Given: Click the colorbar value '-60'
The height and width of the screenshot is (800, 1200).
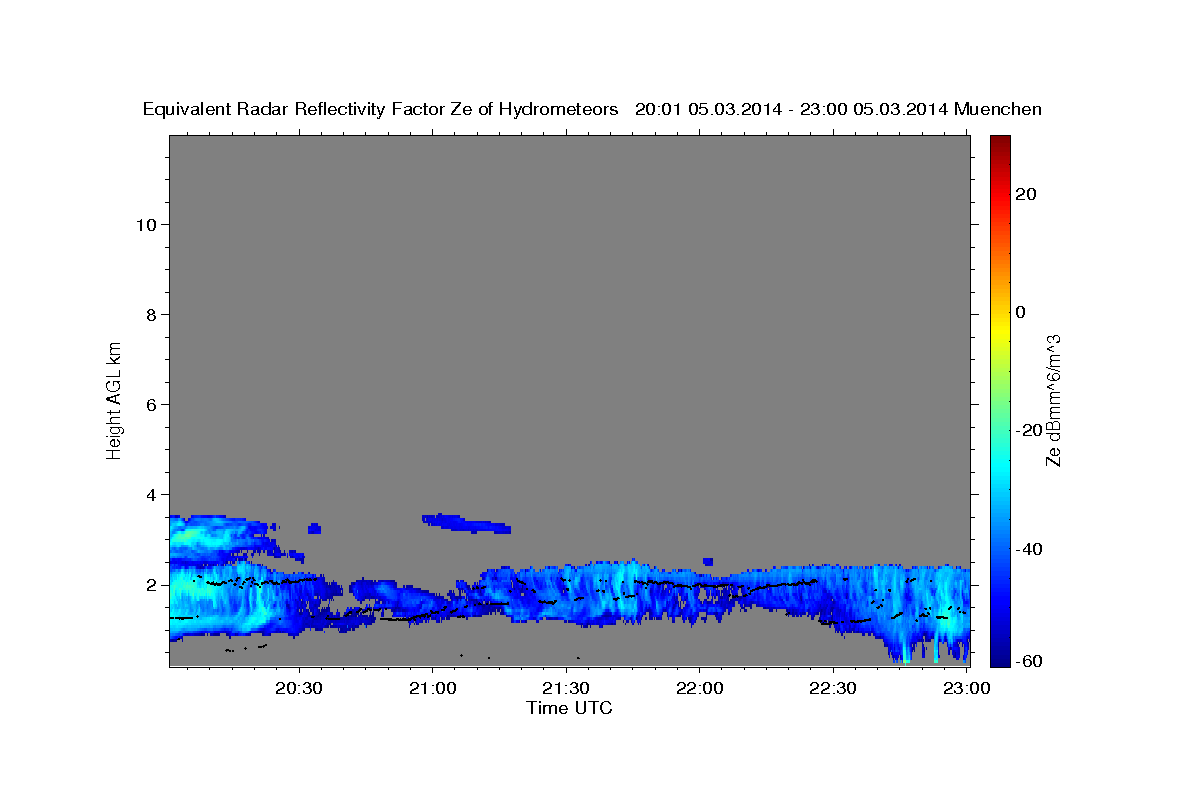Looking at the screenshot, I should point(1027,662).
